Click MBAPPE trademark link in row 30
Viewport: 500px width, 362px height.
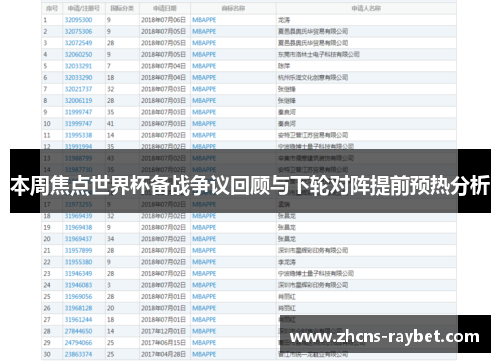204,354
